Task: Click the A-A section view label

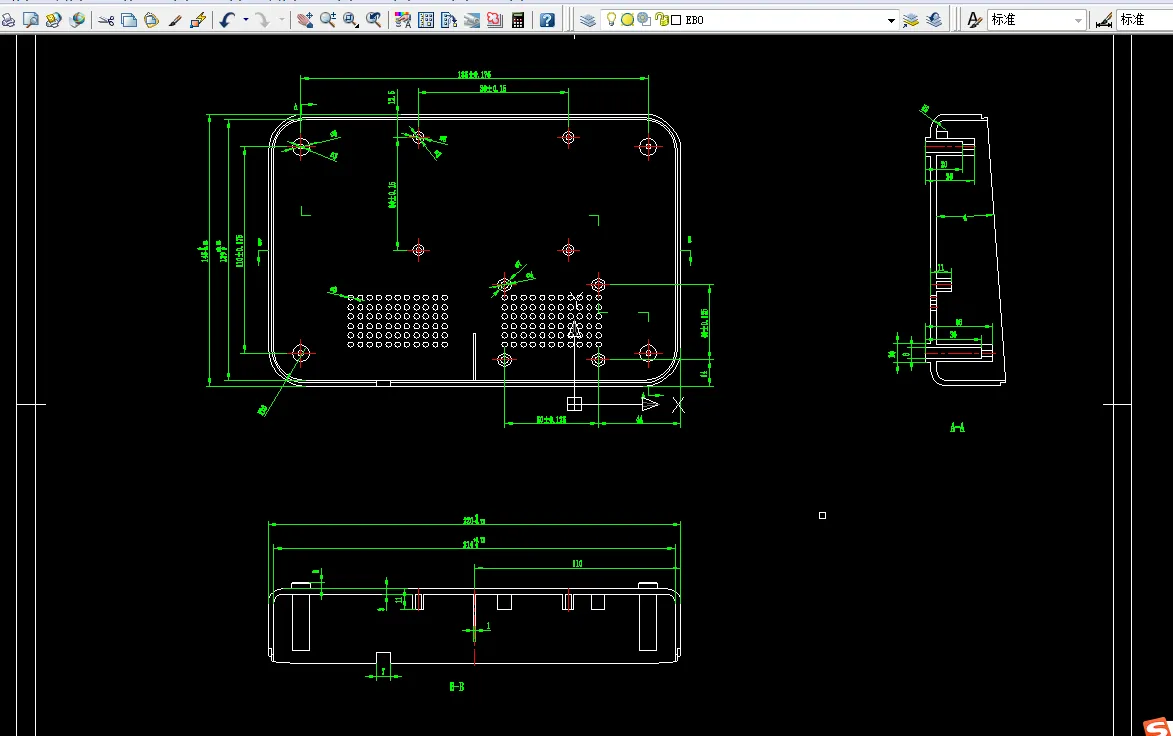Action: 958,428
